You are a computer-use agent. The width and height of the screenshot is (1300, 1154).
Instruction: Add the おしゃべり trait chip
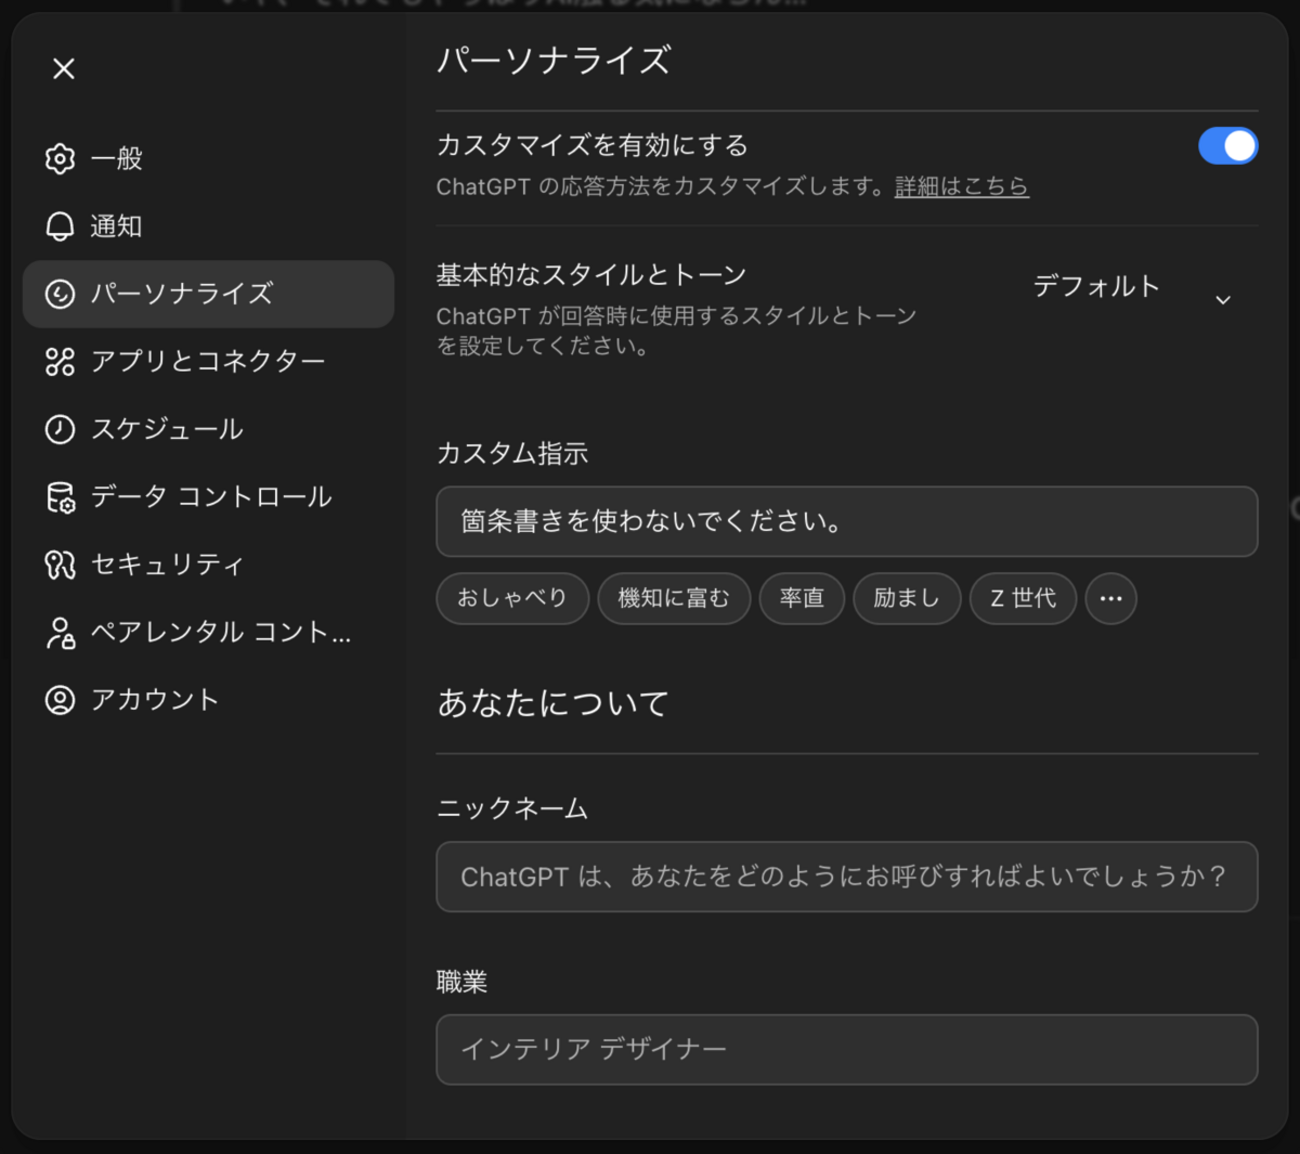513,598
